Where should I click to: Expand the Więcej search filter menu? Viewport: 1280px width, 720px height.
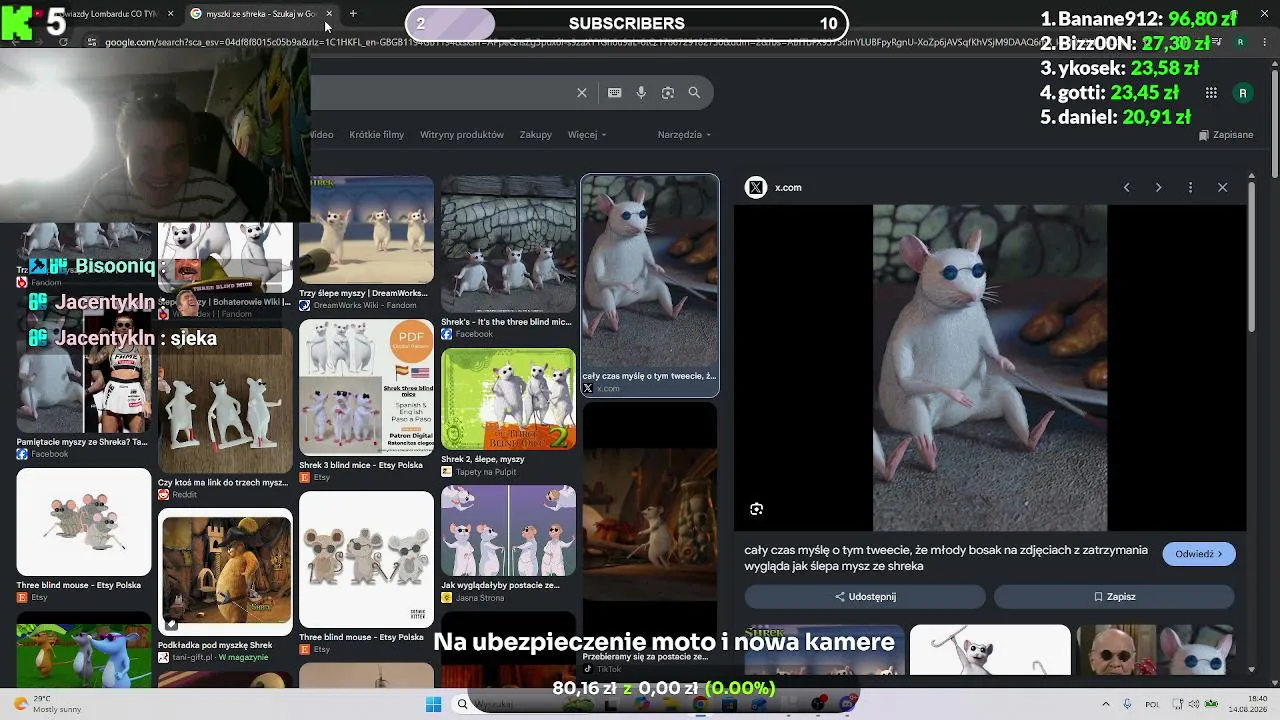tap(587, 135)
